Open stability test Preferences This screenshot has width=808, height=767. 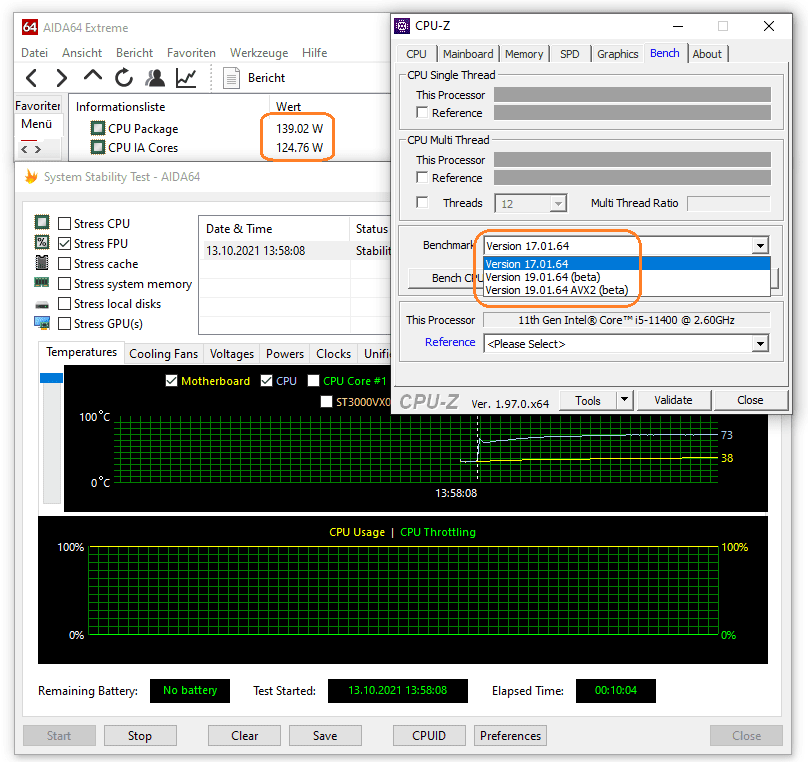[510, 736]
